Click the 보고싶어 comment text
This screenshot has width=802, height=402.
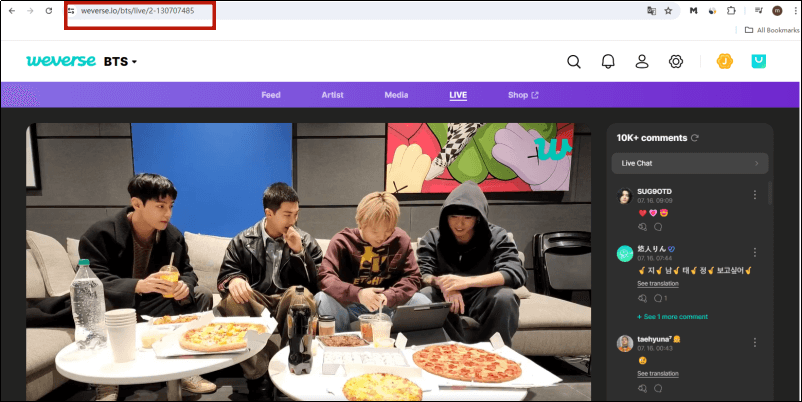(731, 271)
